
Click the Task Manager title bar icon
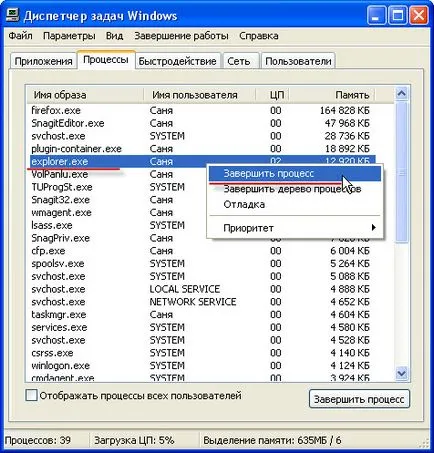tap(12, 15)
